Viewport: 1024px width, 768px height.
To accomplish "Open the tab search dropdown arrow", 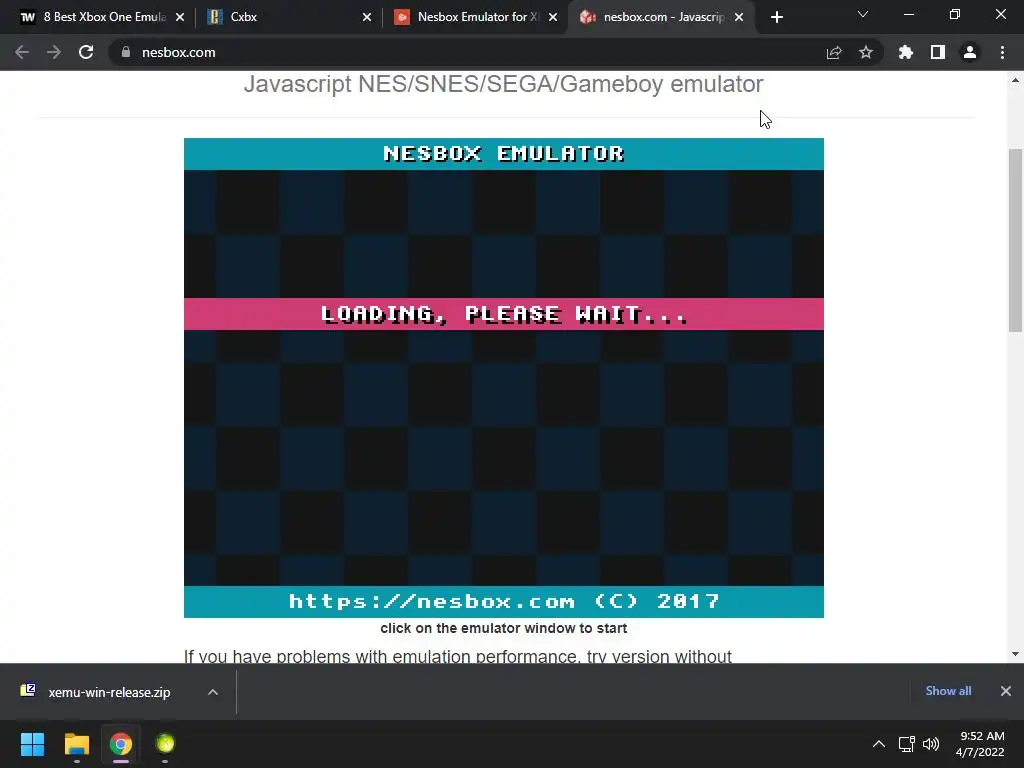I will (x=863, y=14).
